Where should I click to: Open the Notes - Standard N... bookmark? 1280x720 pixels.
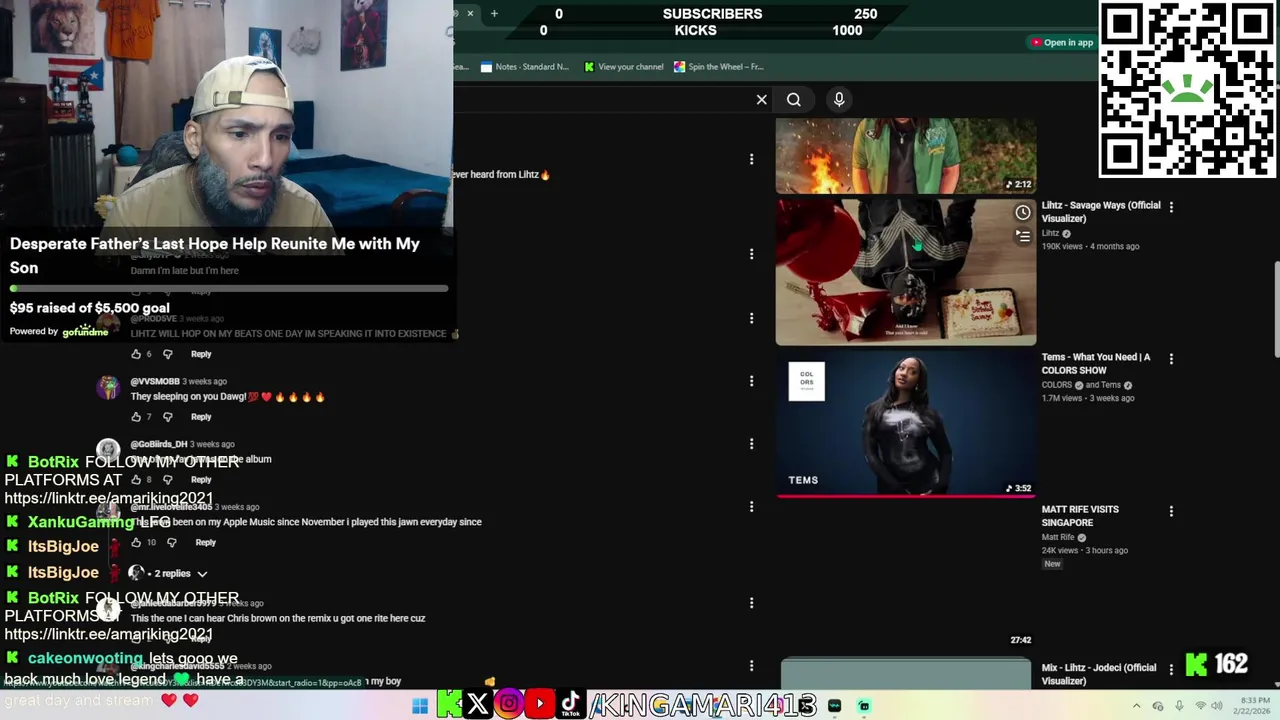coord(525,67)
